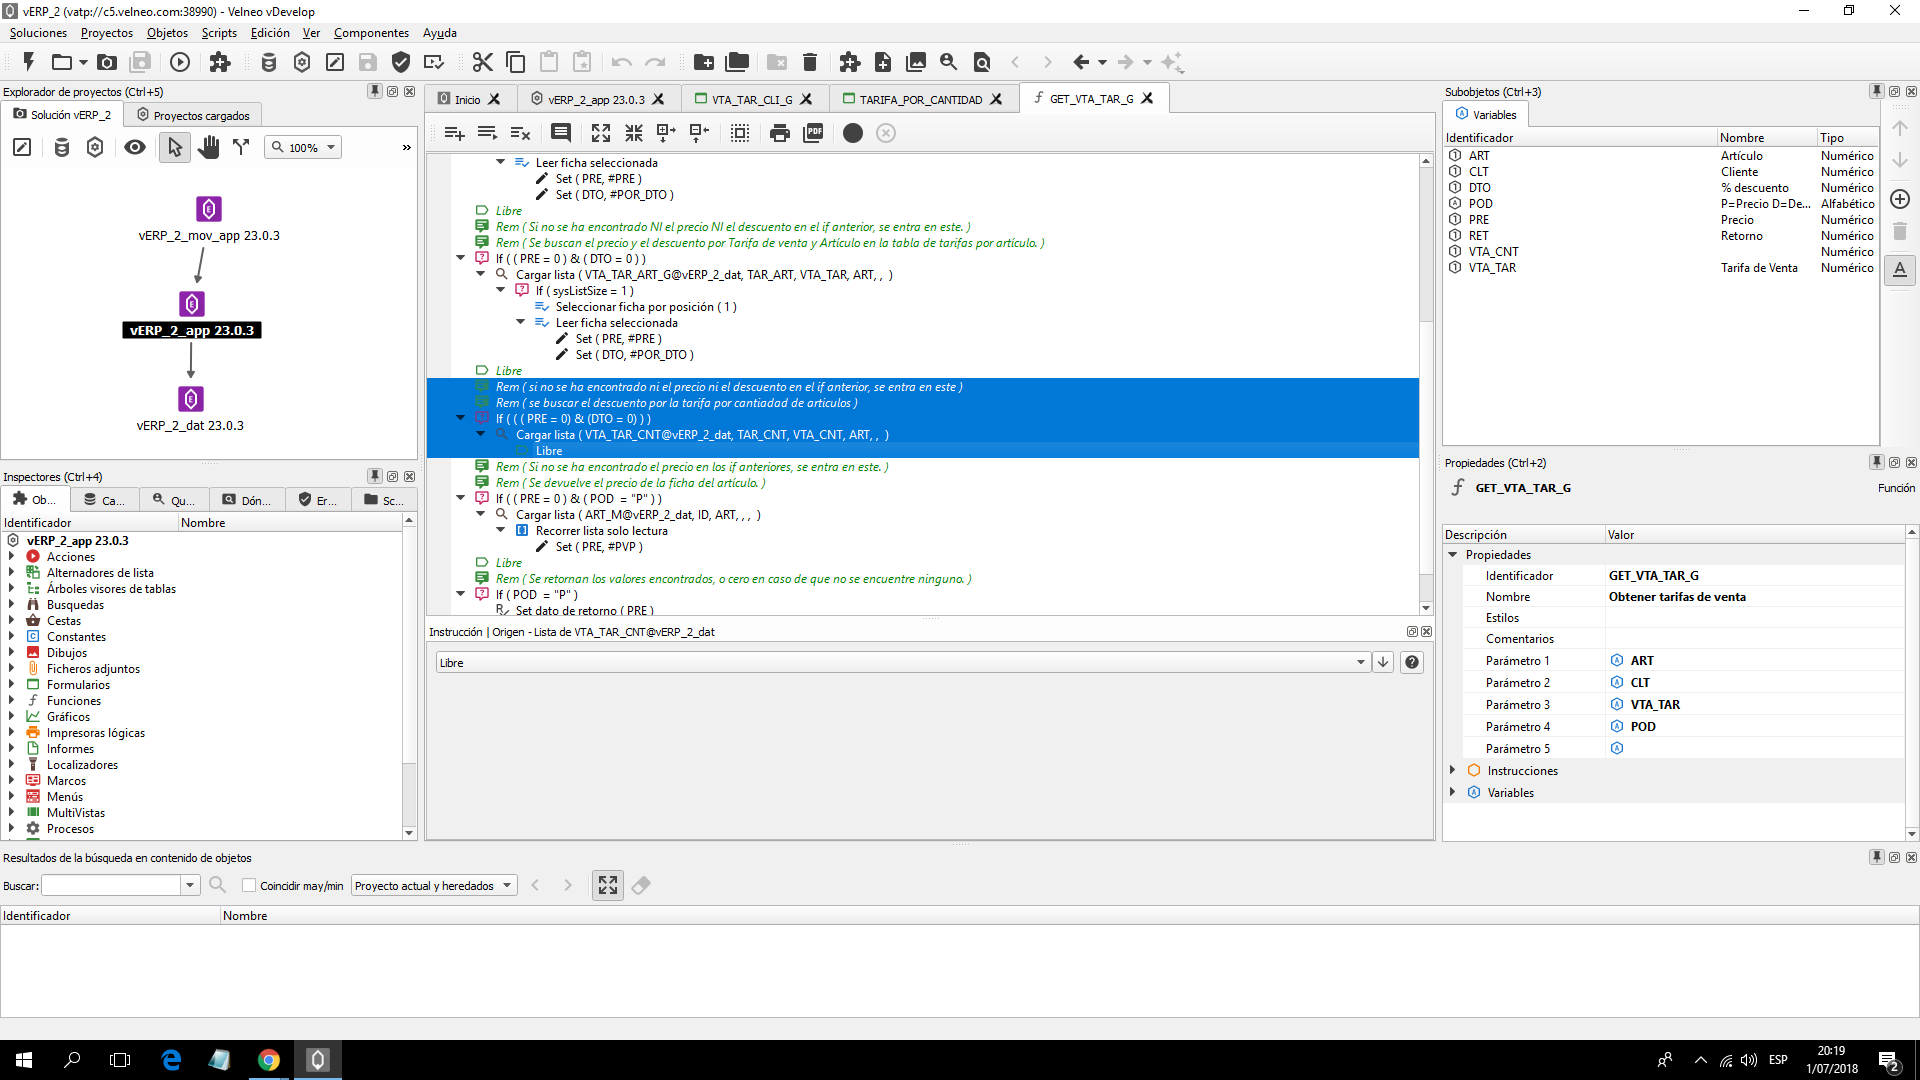The height and width of the screenshot is (1080, 1920).
Task: Click the Buscar search input field
Action: coord(111,885)
